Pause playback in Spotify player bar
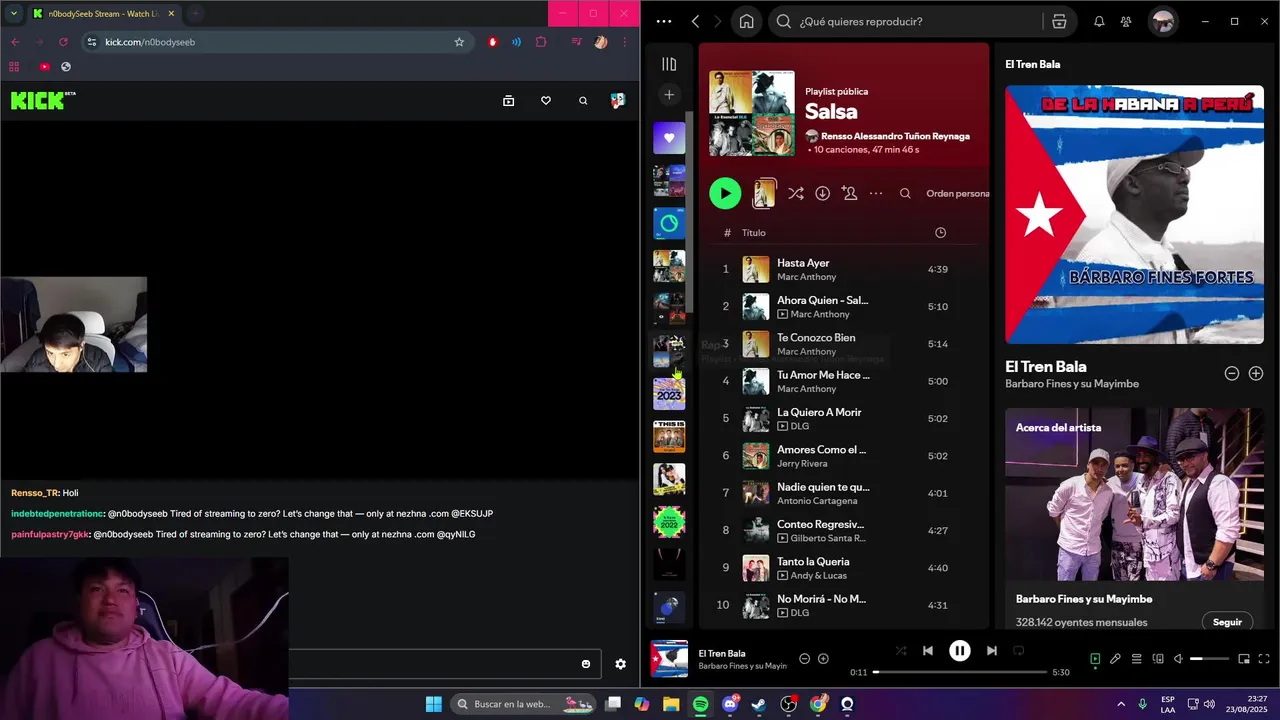Viewport: 1280px width, 720px height. click(x=959, y=650)
